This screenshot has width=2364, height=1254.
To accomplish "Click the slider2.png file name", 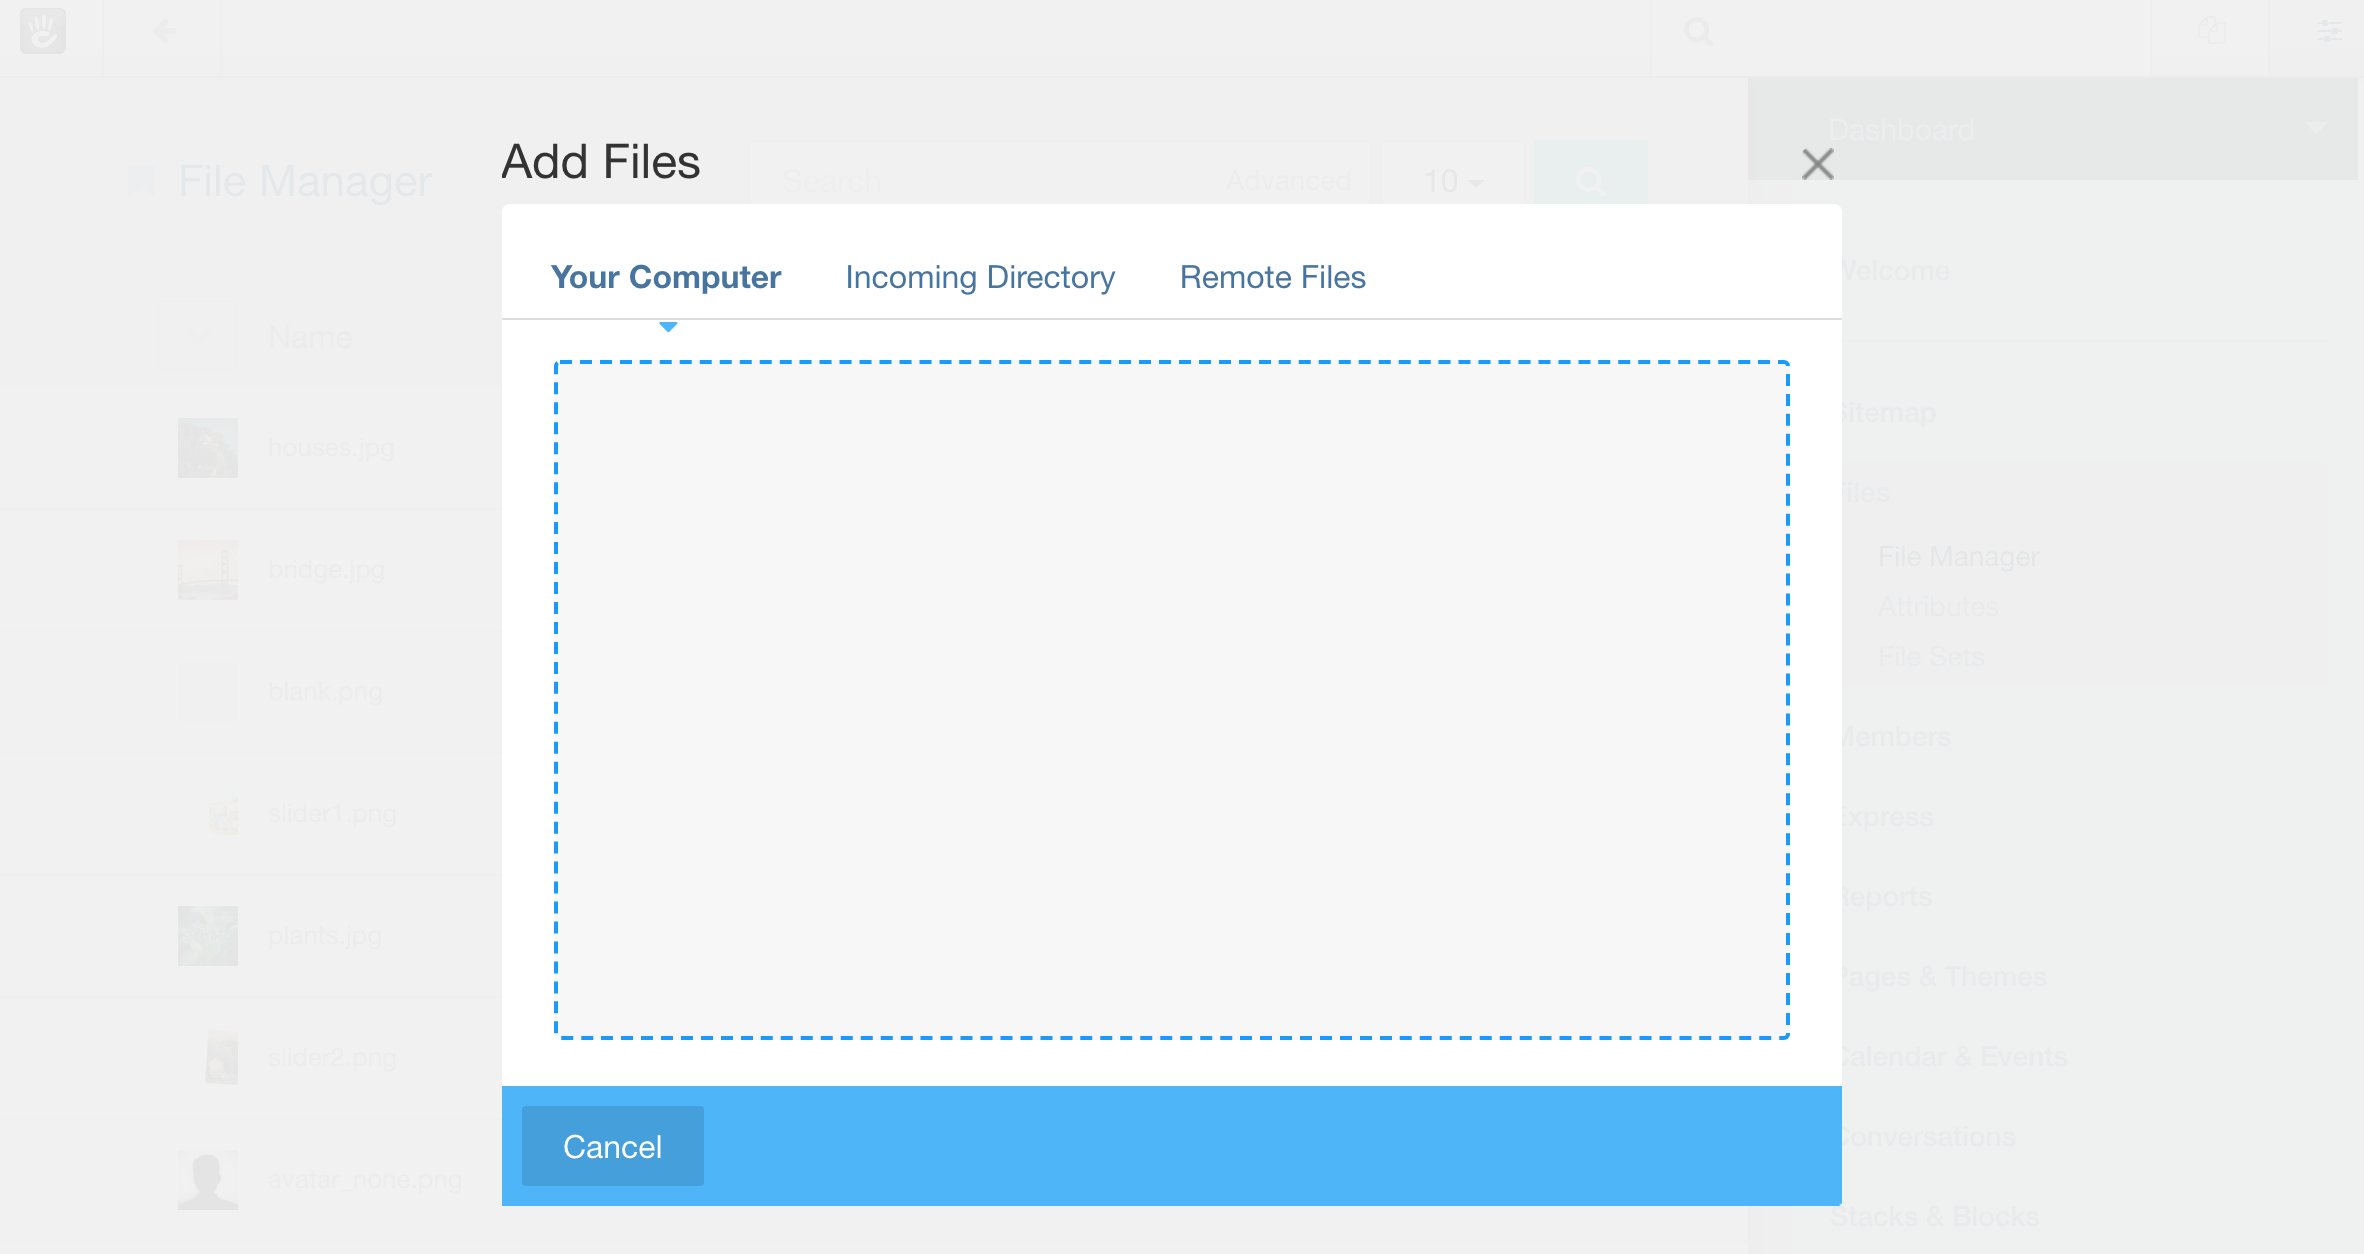I will point(332,1058).
